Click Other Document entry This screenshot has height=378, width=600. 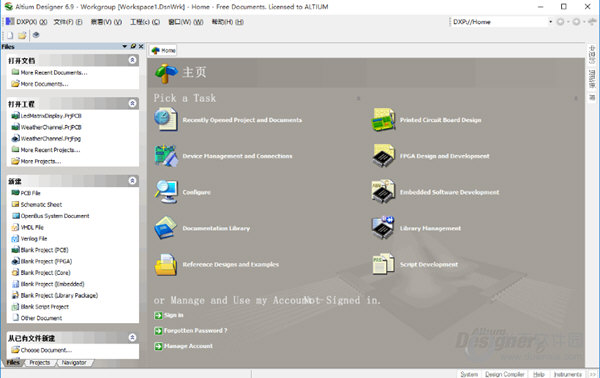click(x=41, y=318)
